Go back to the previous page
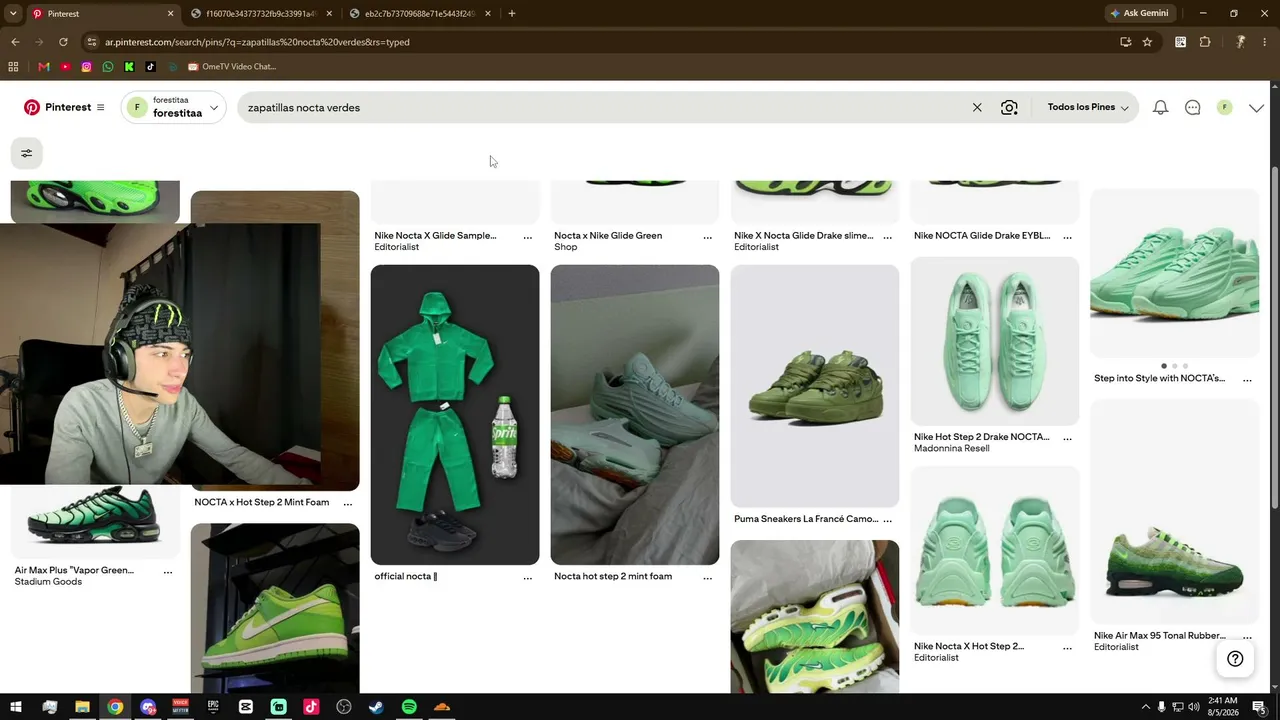The height and width of the screenshot is (720, 1280). click(15, 42)
